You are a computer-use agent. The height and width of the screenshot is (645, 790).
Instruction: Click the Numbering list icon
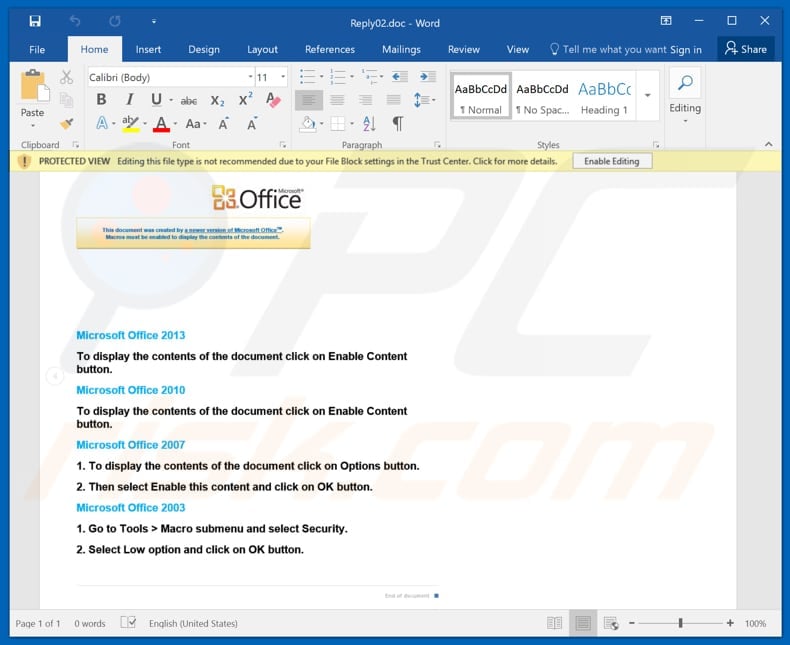338,77
